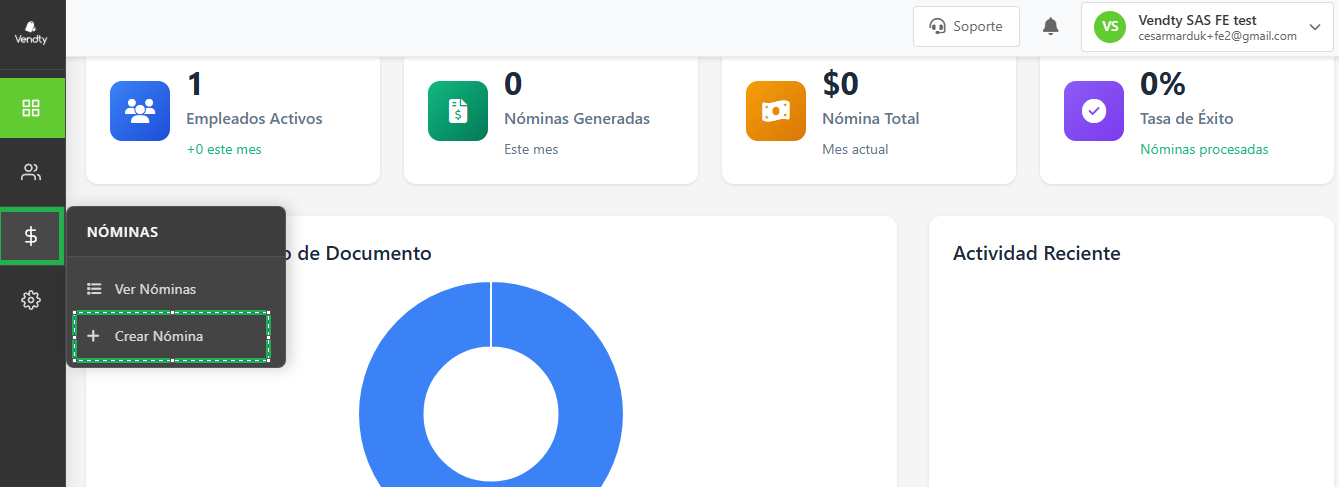Click the Tasa de Éxito label
This screenshot has height=487, width=1339.
tap(1187, 118)
